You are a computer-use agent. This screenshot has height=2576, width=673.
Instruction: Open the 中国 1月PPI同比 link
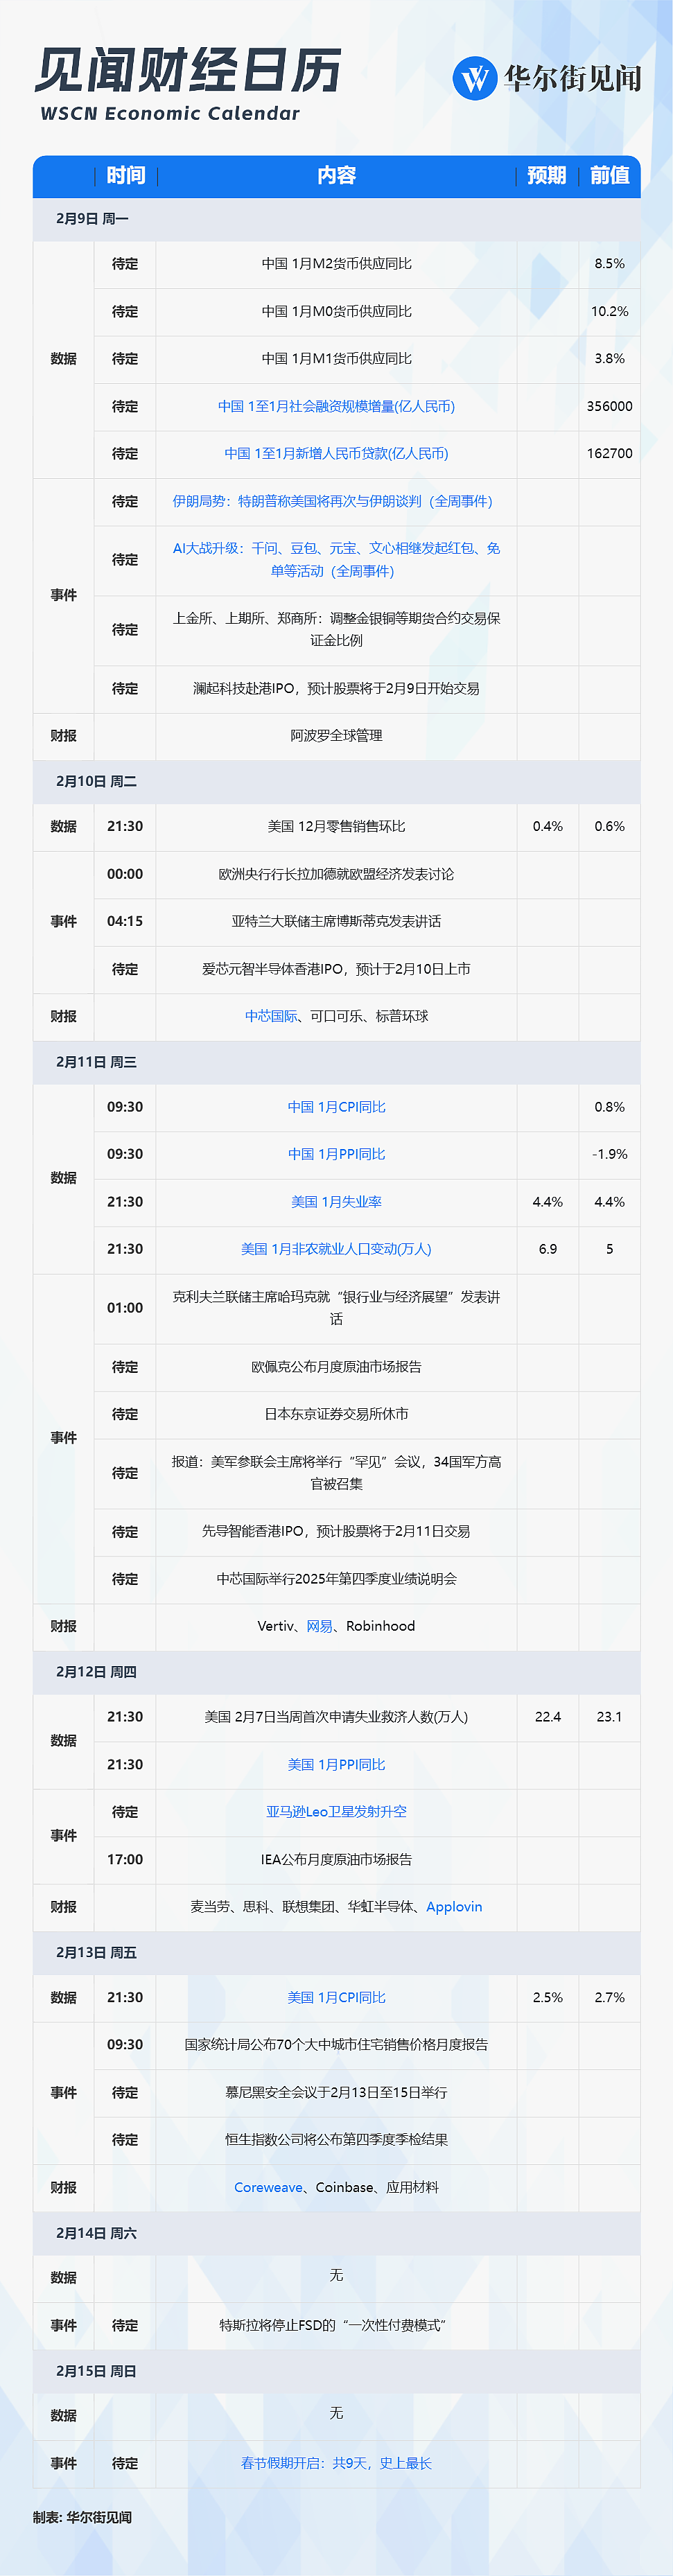(336, 1154)
